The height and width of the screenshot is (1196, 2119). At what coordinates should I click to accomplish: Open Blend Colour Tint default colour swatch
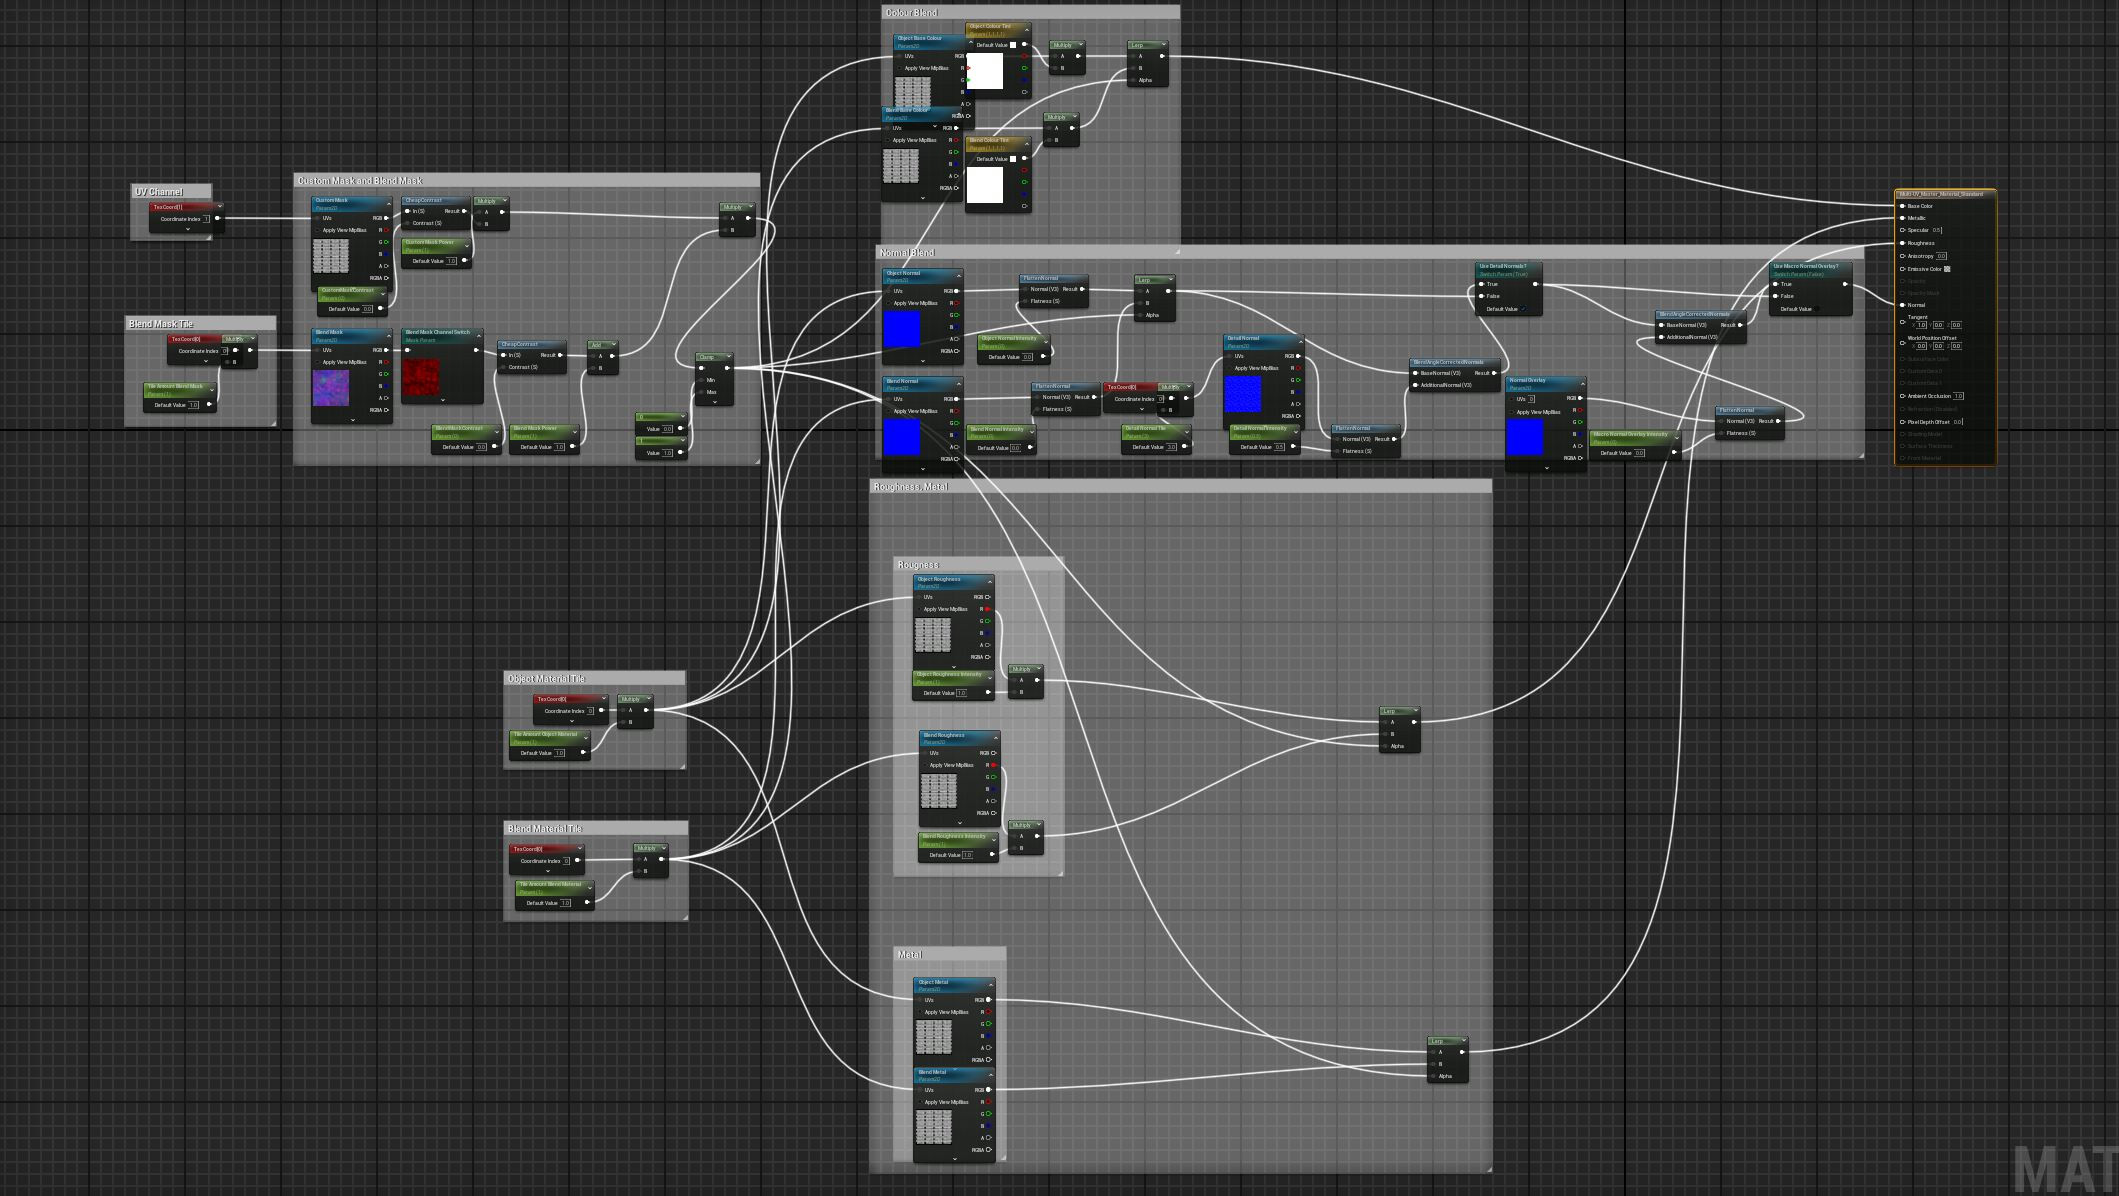[1013, 159]
